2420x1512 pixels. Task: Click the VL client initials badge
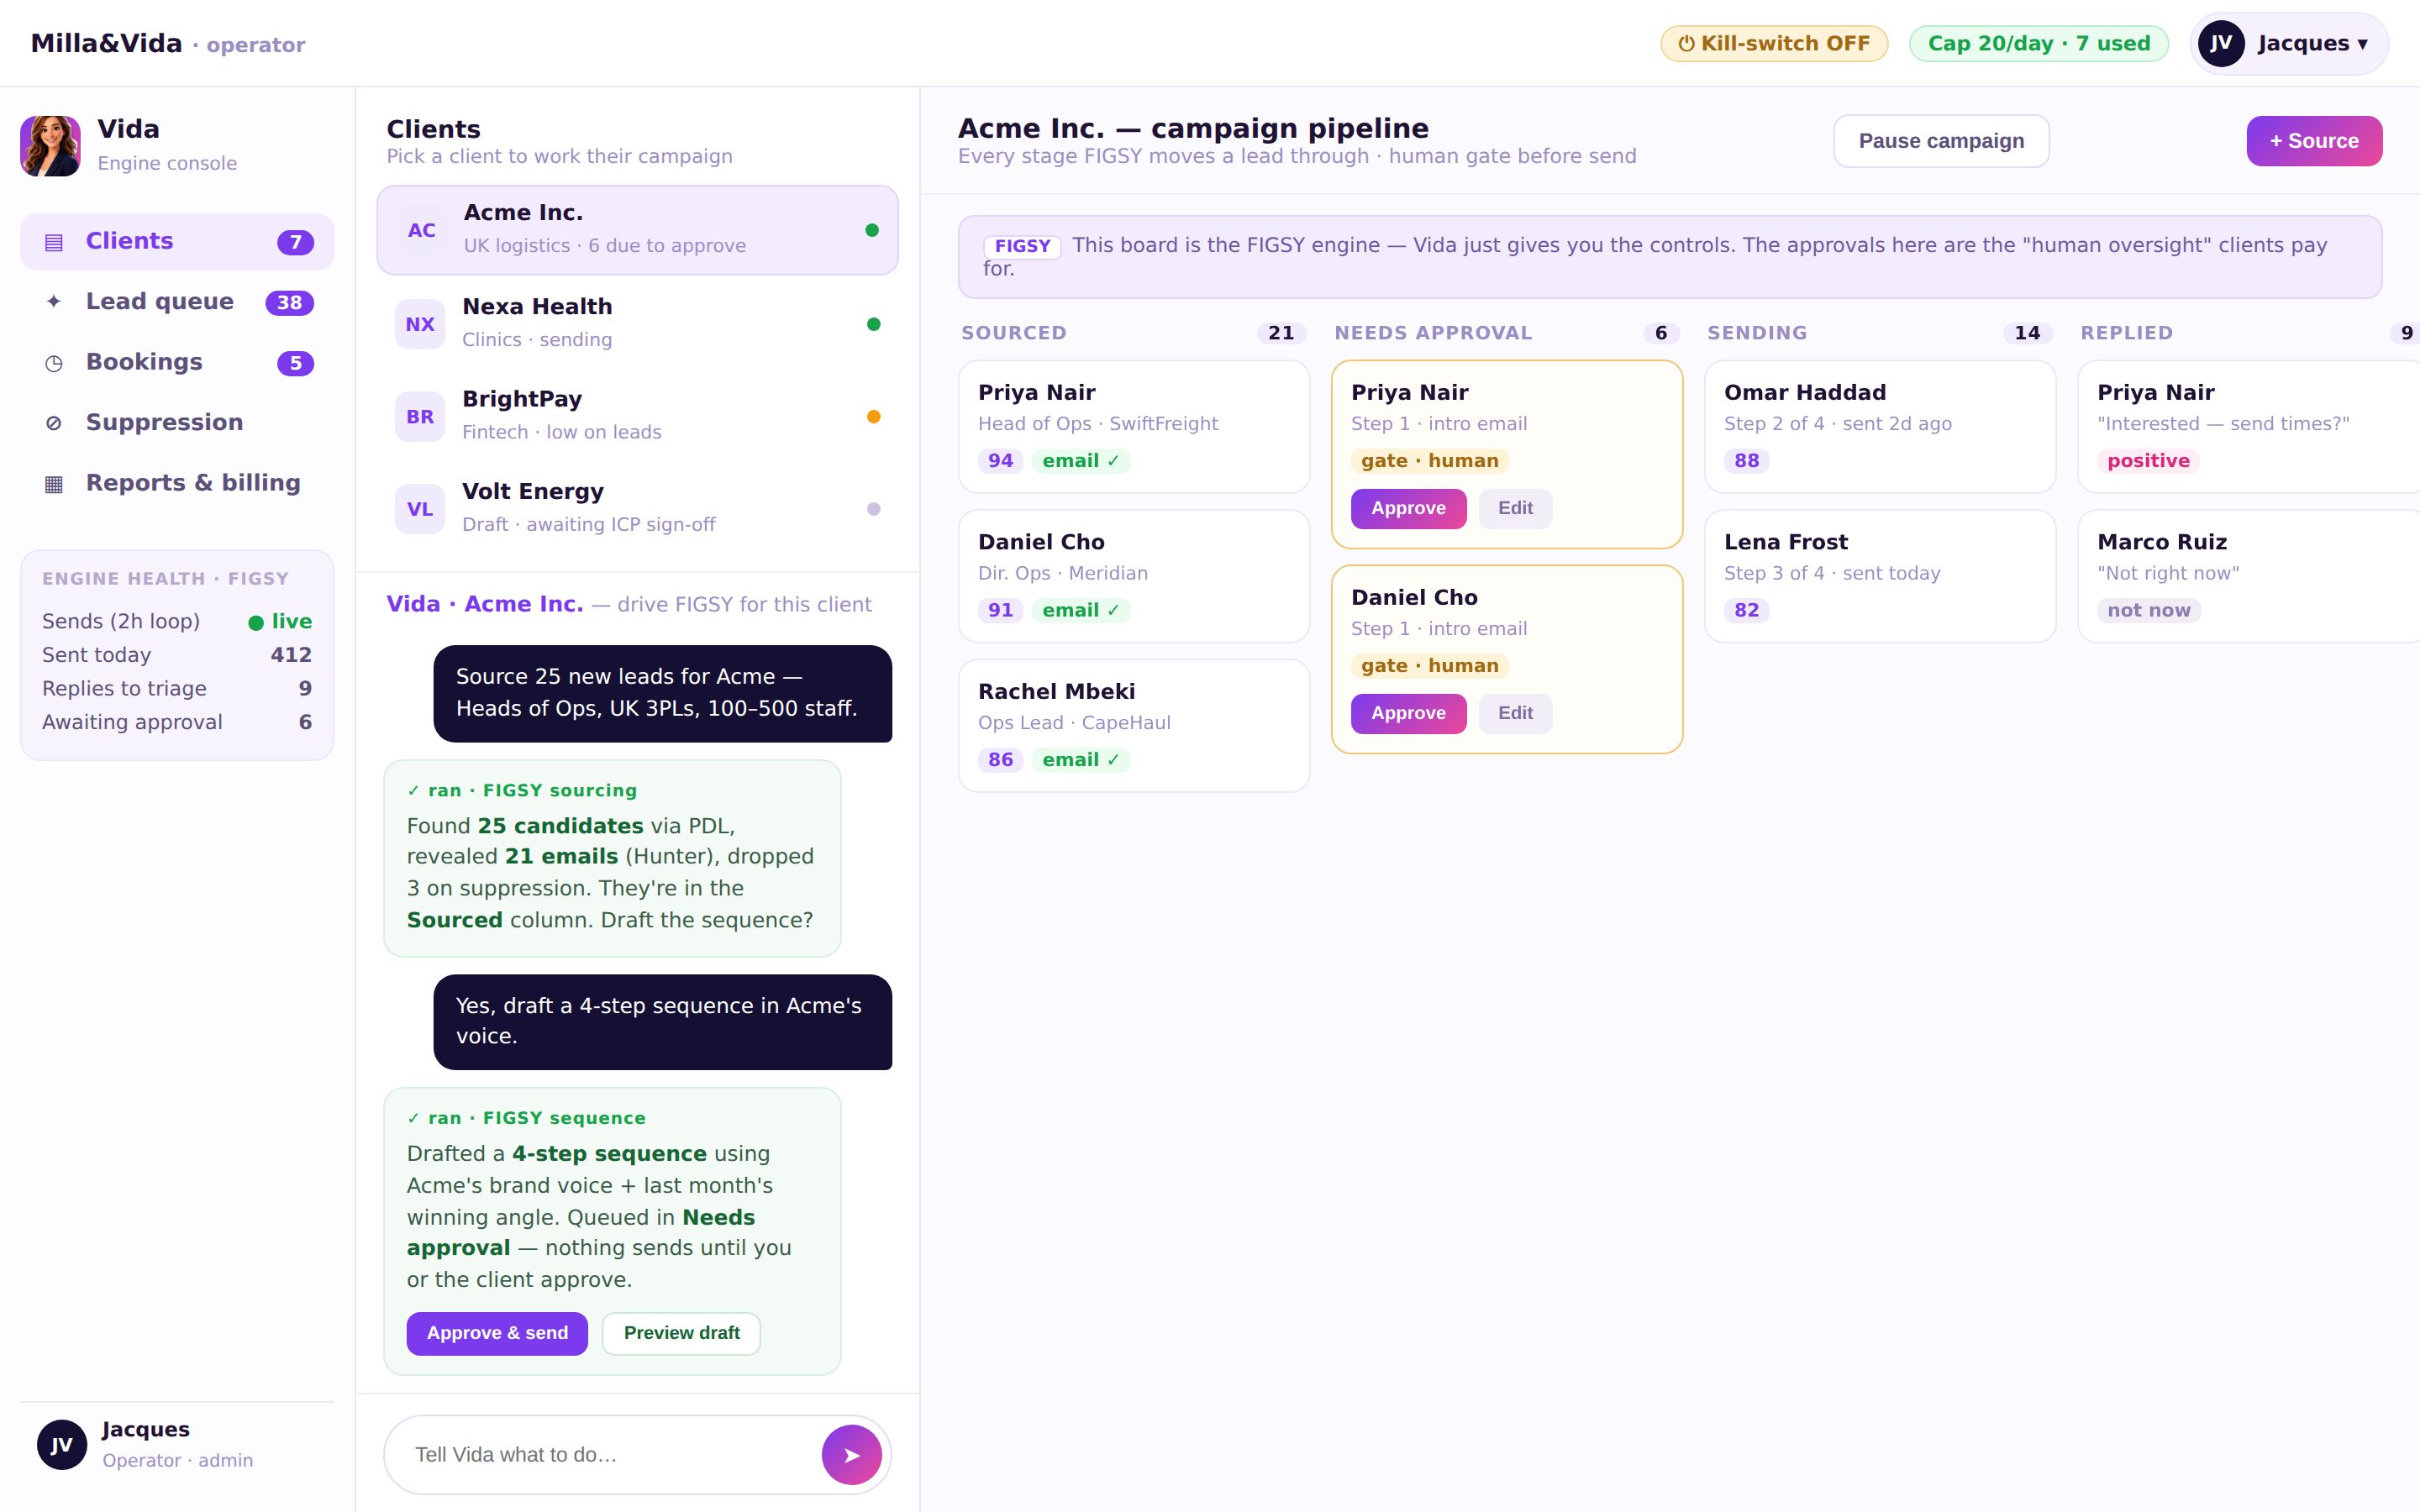pyautogui.click(x=420, y=509)
